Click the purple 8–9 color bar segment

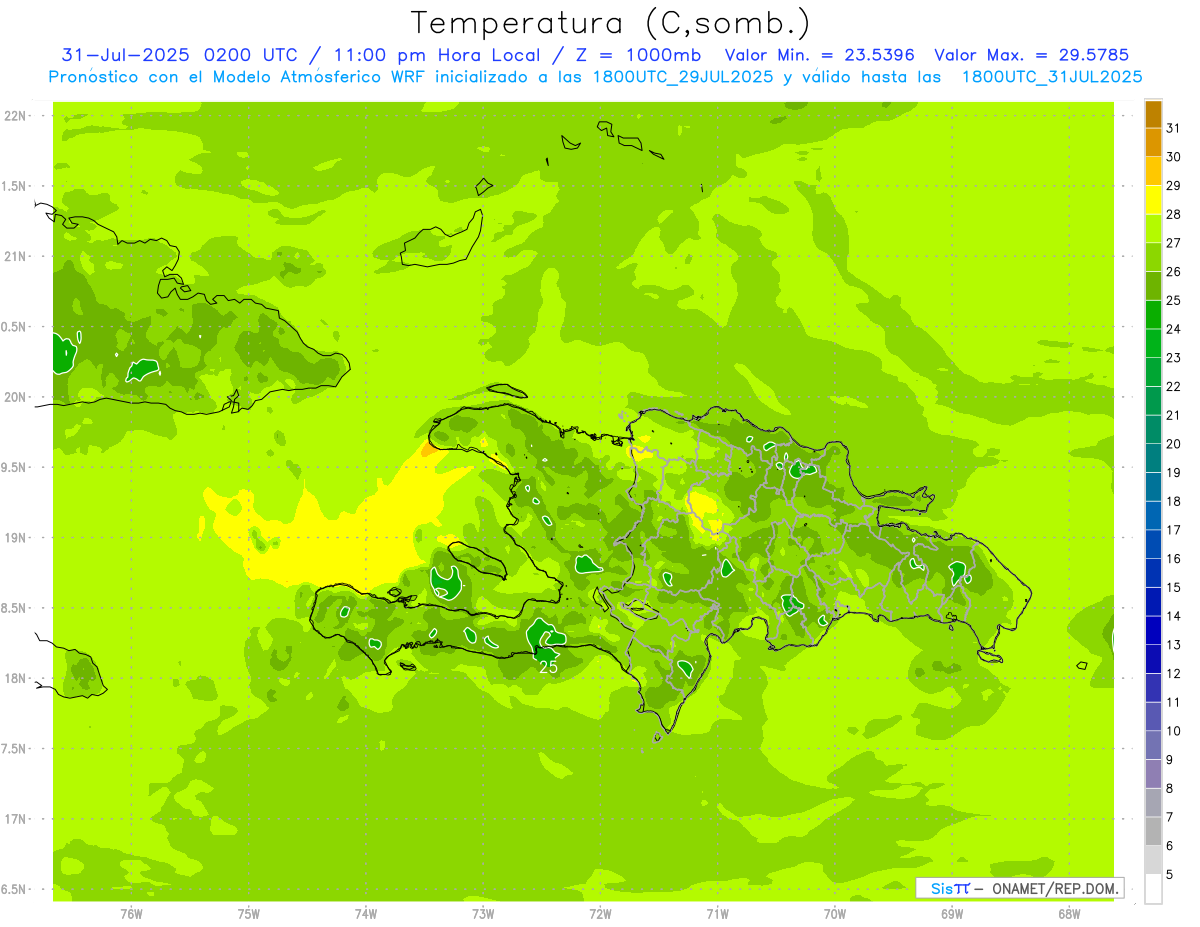click(1153, 774)
